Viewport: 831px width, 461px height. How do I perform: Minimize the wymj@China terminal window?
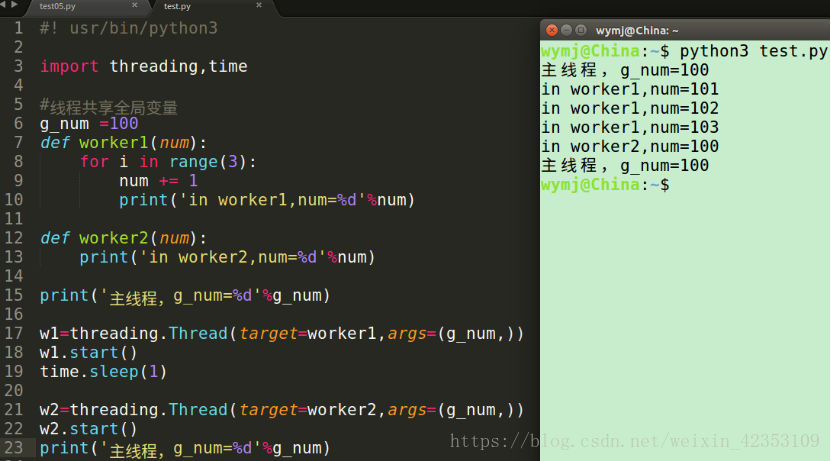click(x=566, y=30)
